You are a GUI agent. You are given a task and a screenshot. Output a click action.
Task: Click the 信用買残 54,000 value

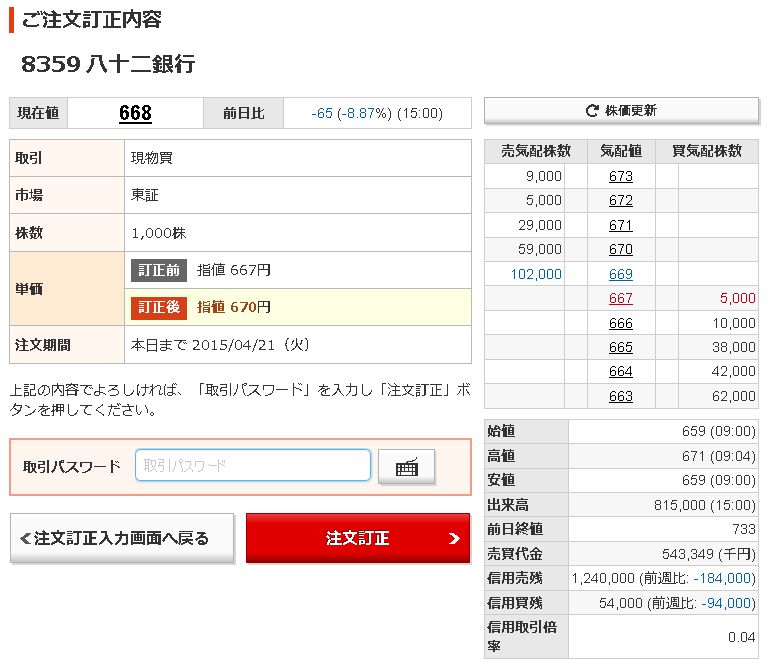click(677, 603)
